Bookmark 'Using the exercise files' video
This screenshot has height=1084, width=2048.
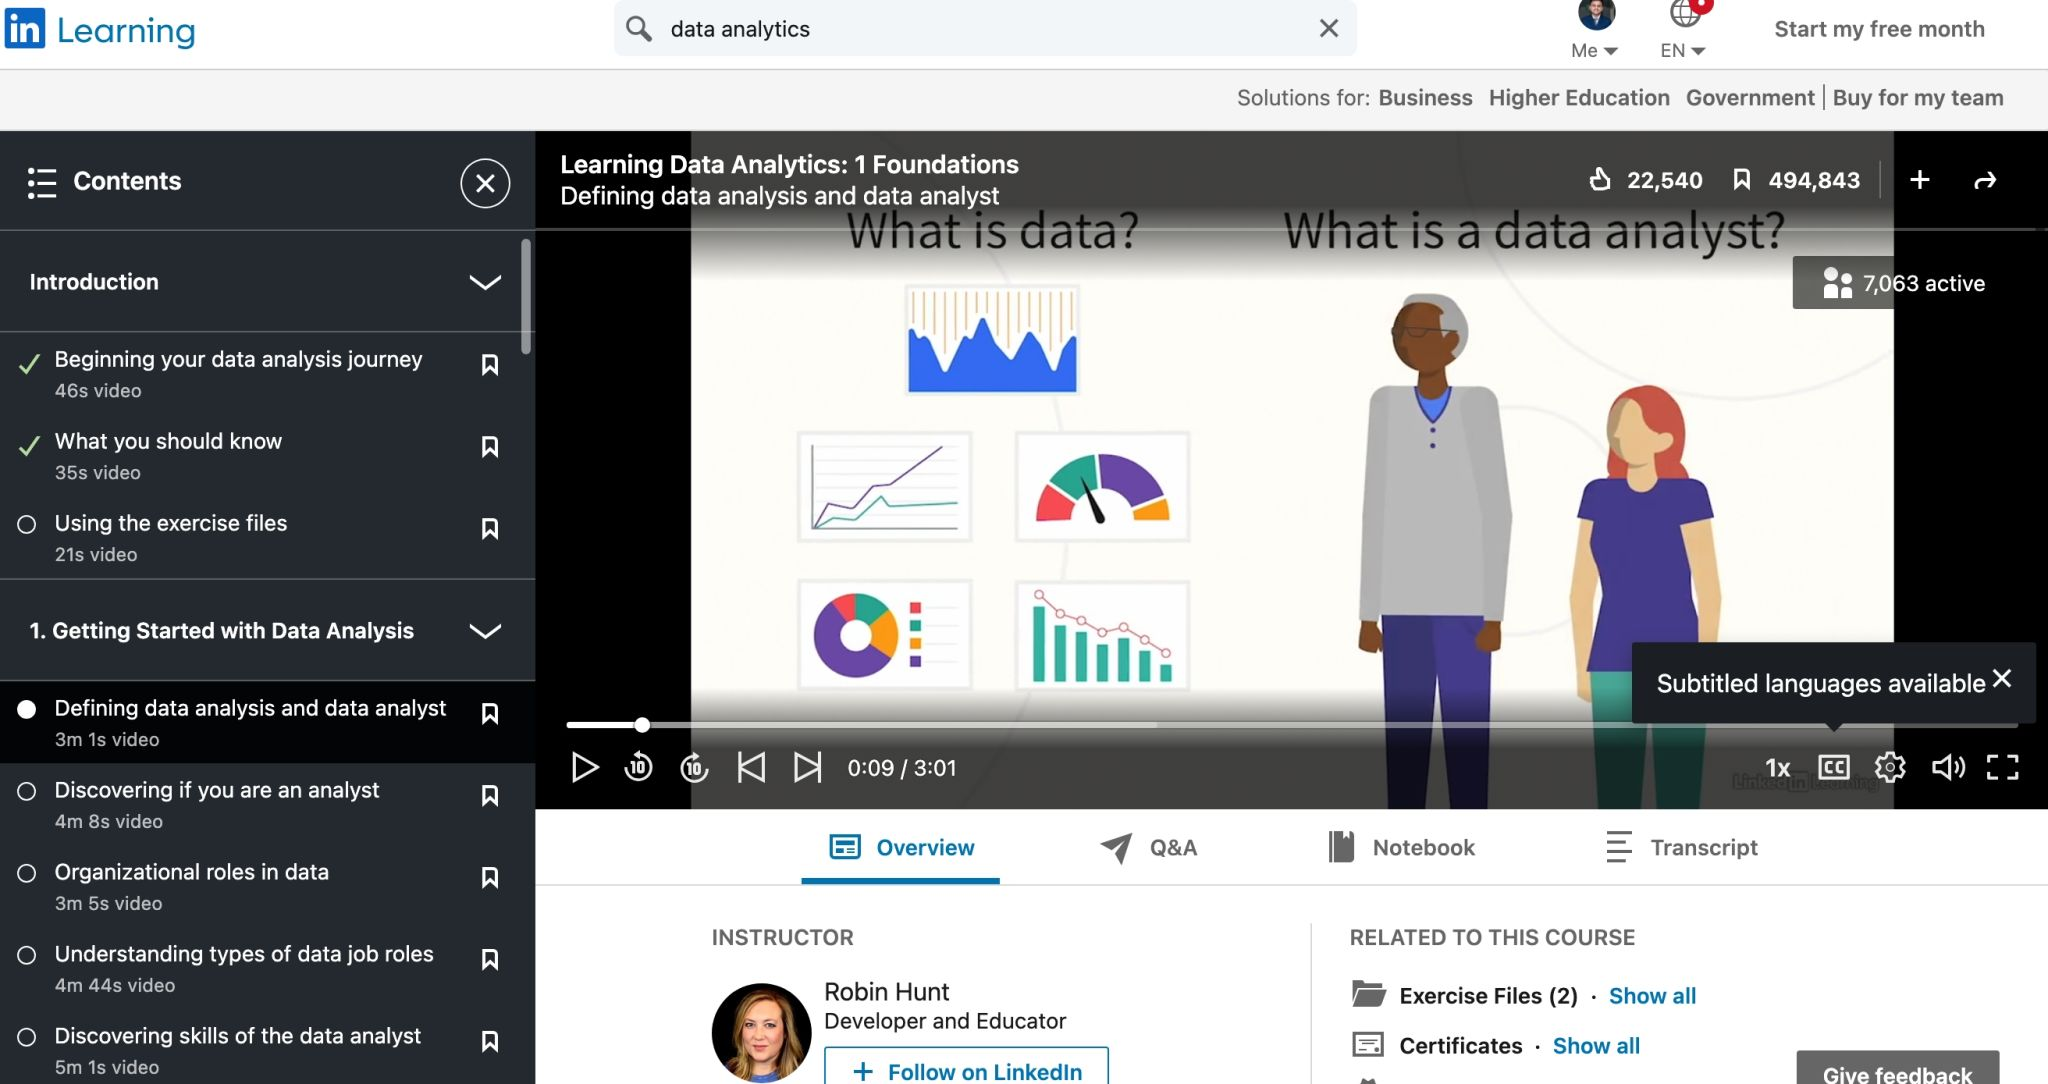click(490, 529)
